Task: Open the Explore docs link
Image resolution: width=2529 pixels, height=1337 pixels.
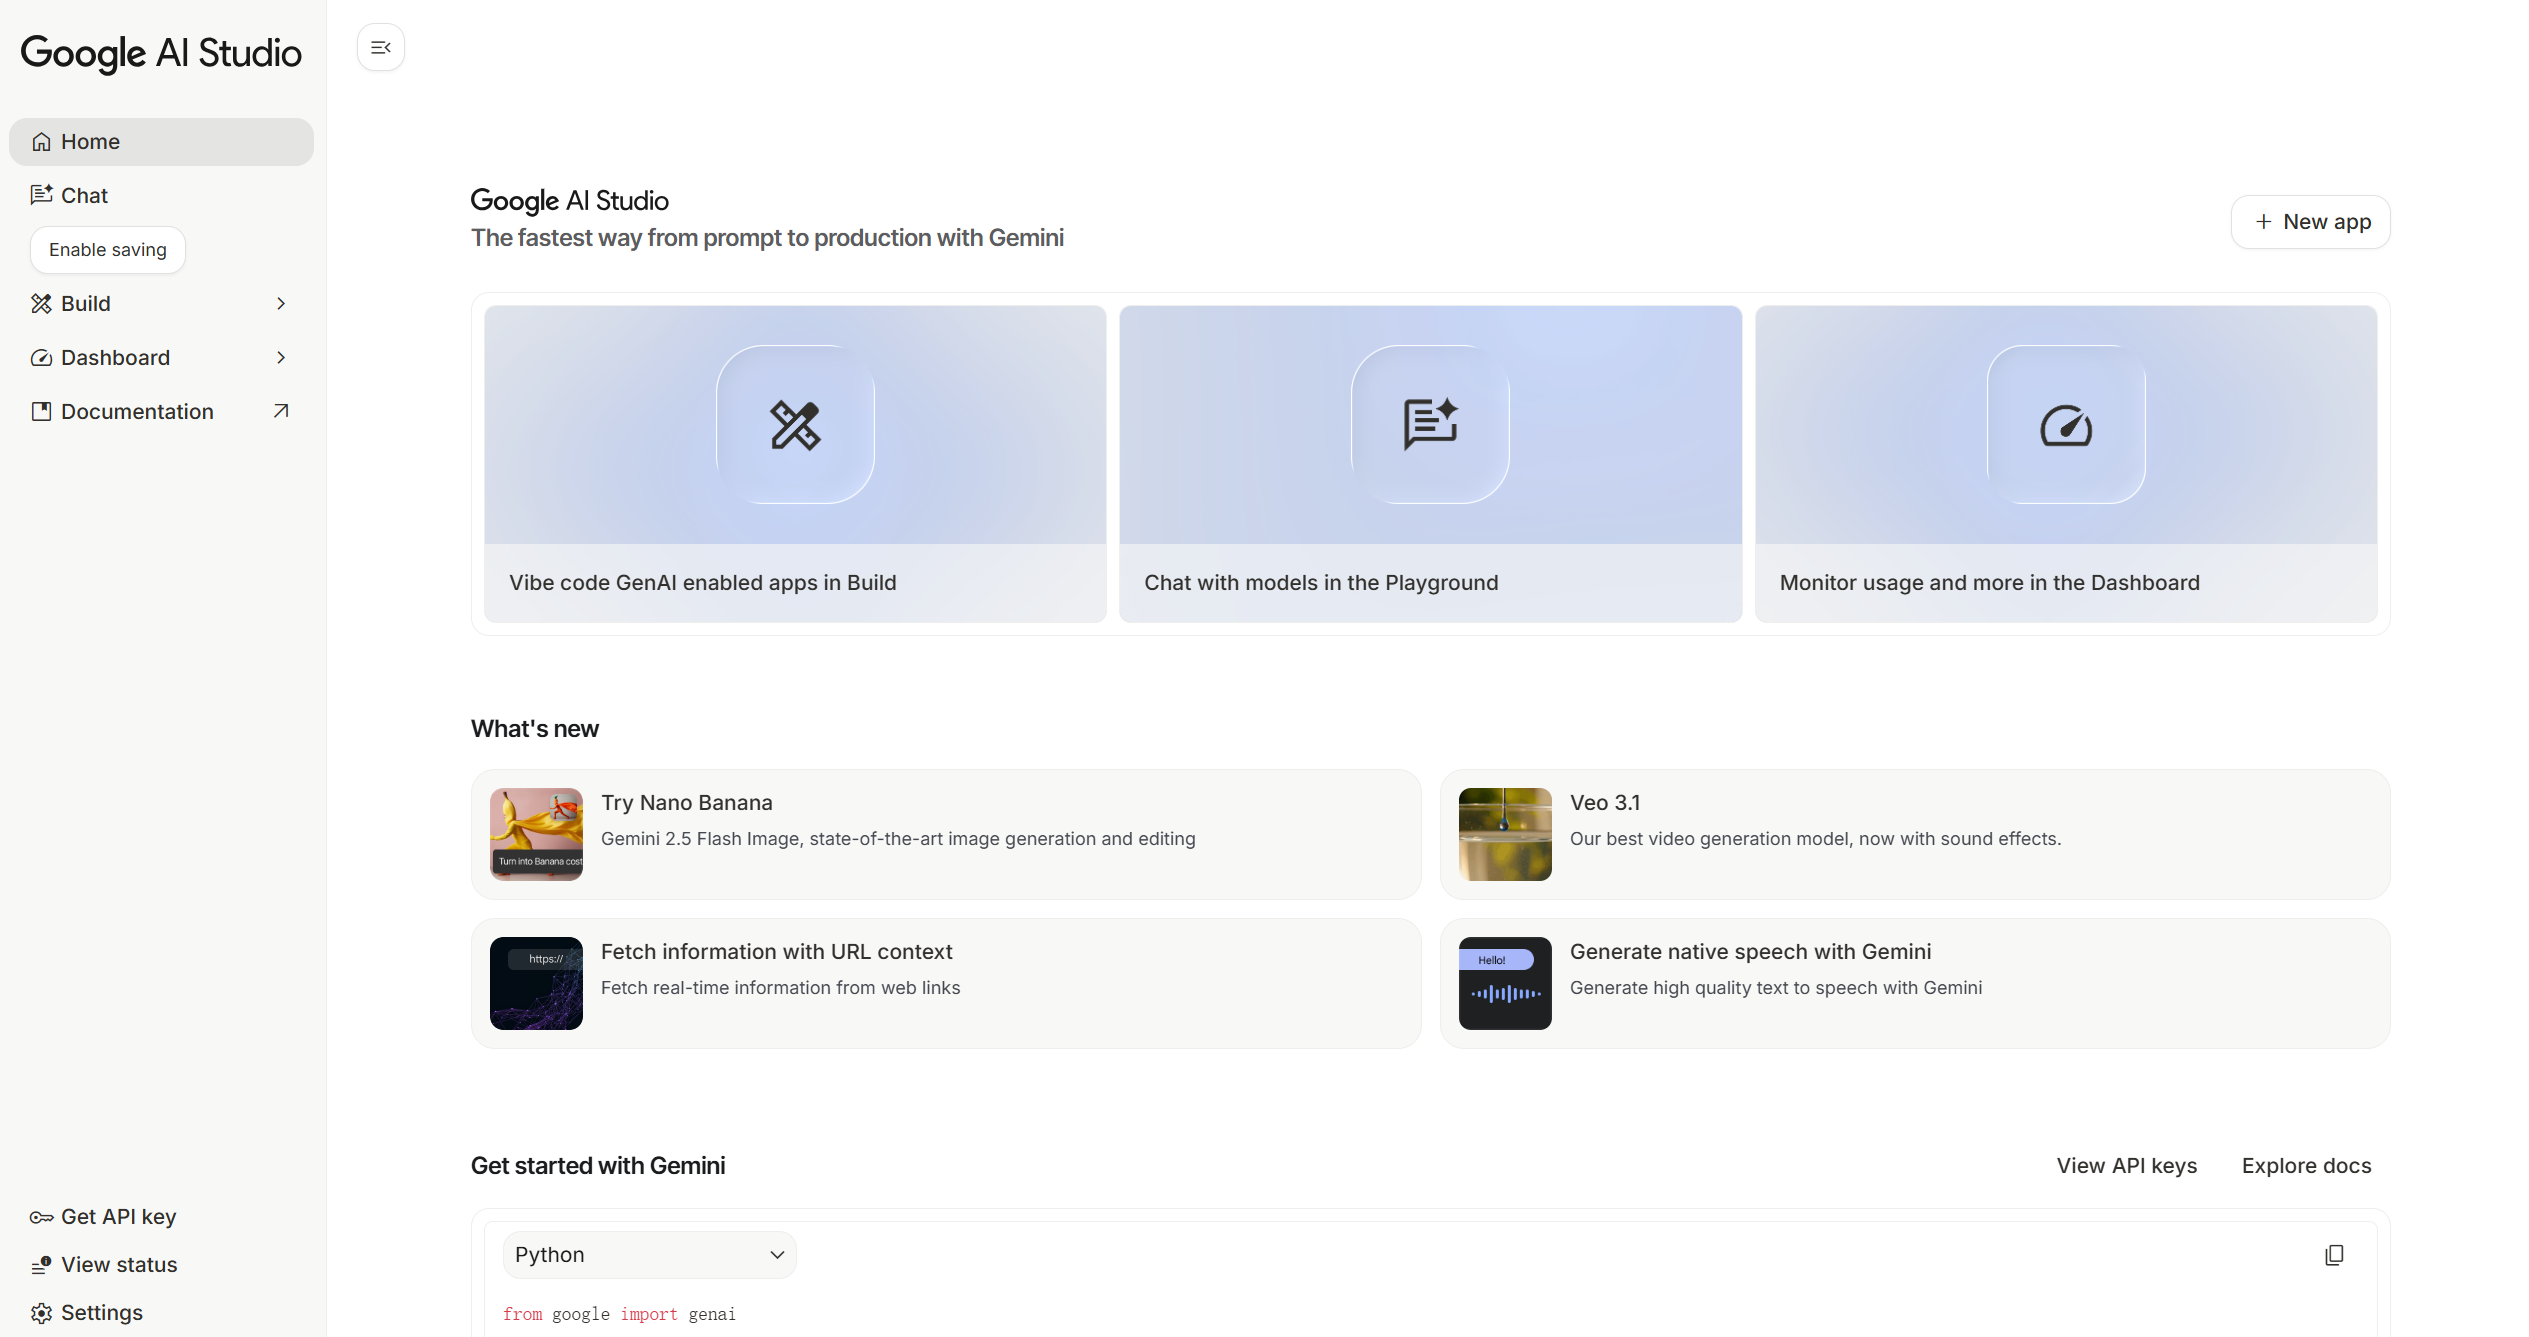Action: pyautogui.click(x=2306, y=1166)
